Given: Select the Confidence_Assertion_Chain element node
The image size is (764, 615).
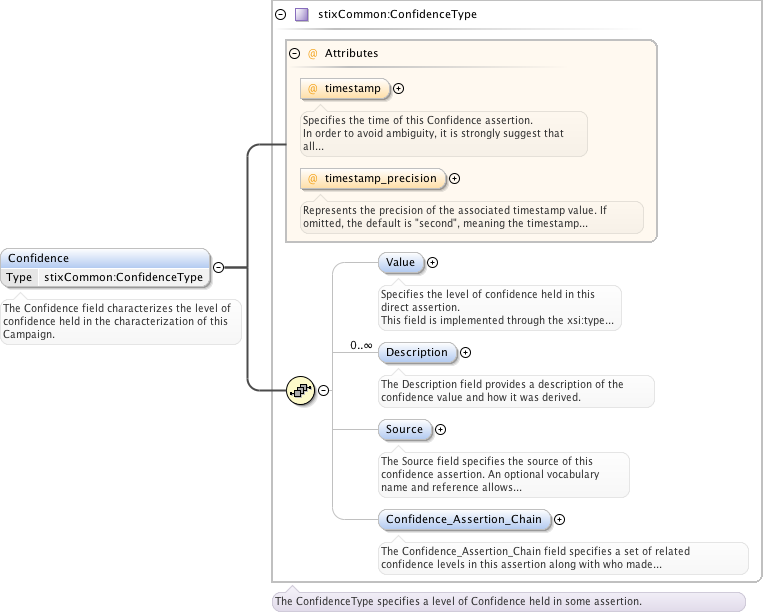Looking at the screenshot, I should (x=464, y=519).
